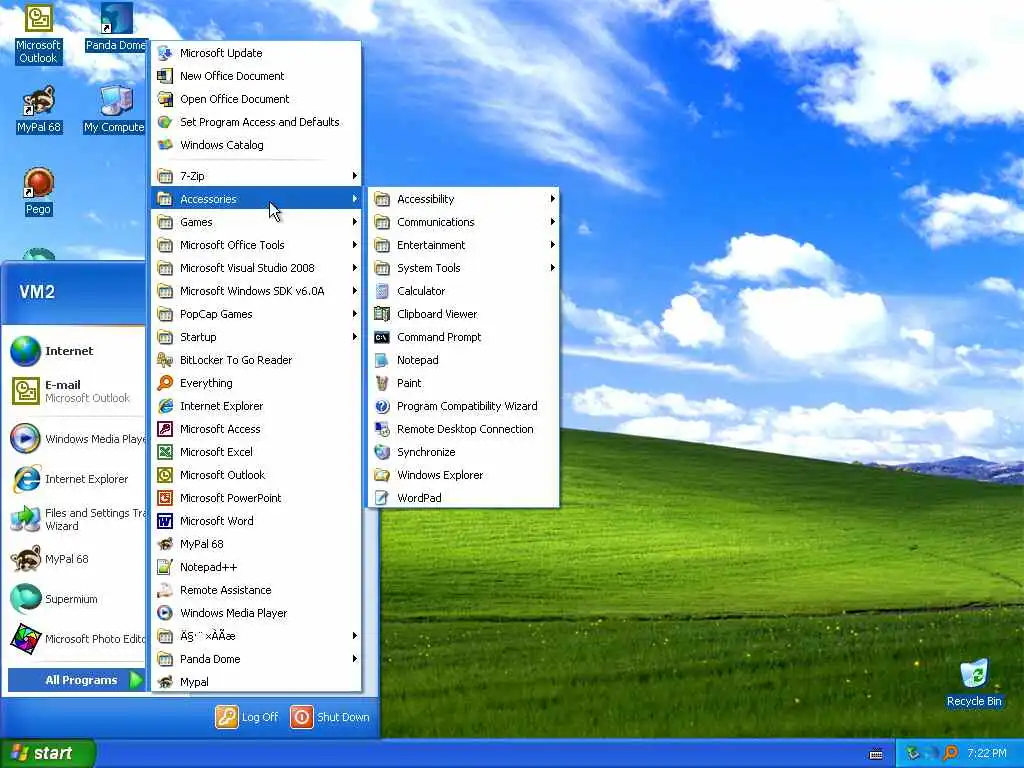Expand Microsoft Office Tools folder
This screenshot has height=768, width=1024.
tap(256, 245)
